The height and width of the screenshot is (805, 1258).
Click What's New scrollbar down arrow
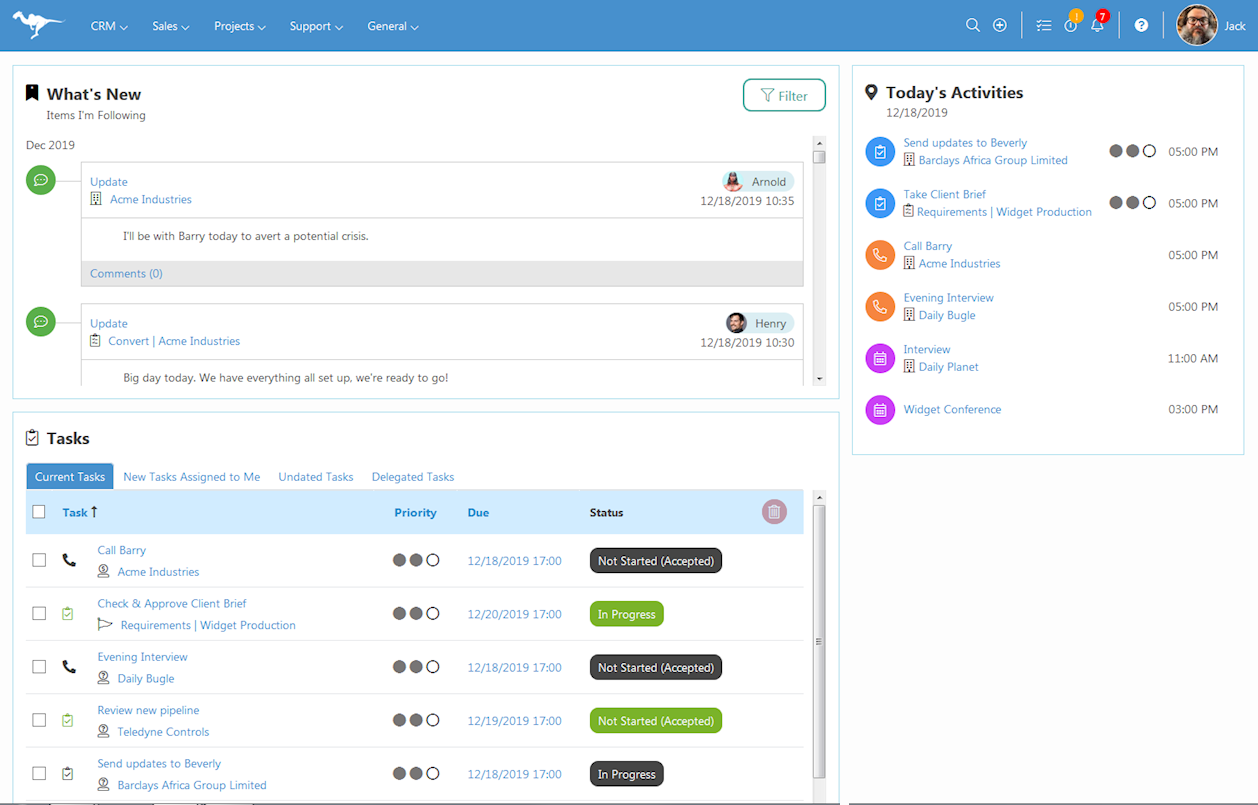820,379
